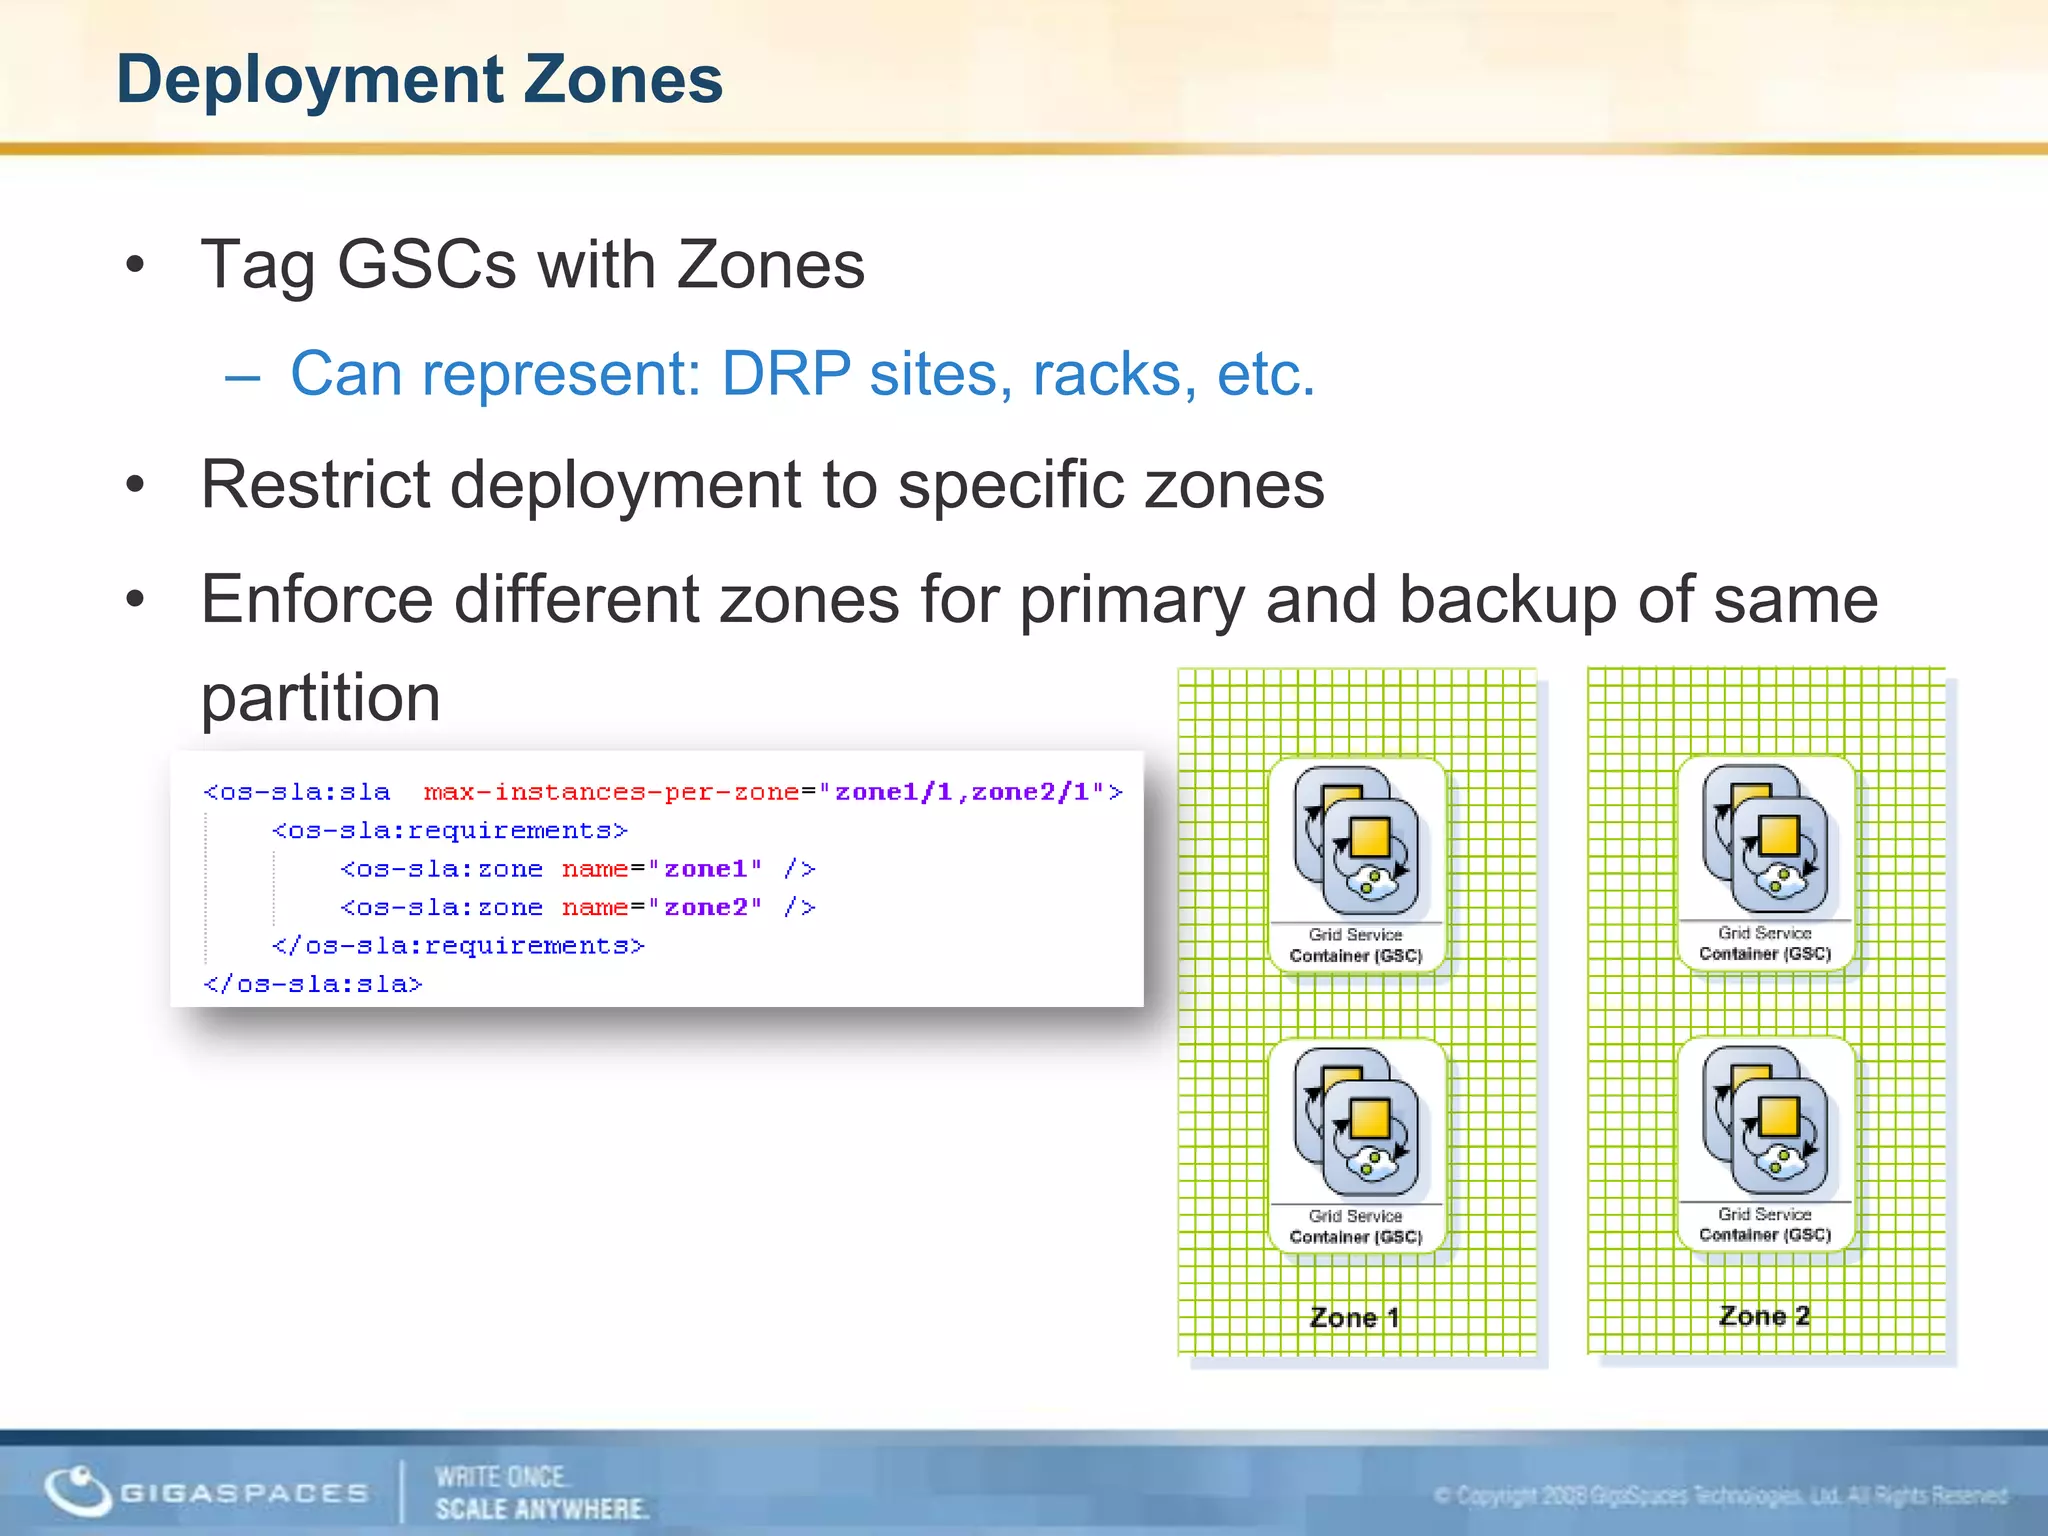Viewport: 2048px width, 1536px height.
Task: Click the opening os-sla:requirements tag
Action: tap(449, 830)
